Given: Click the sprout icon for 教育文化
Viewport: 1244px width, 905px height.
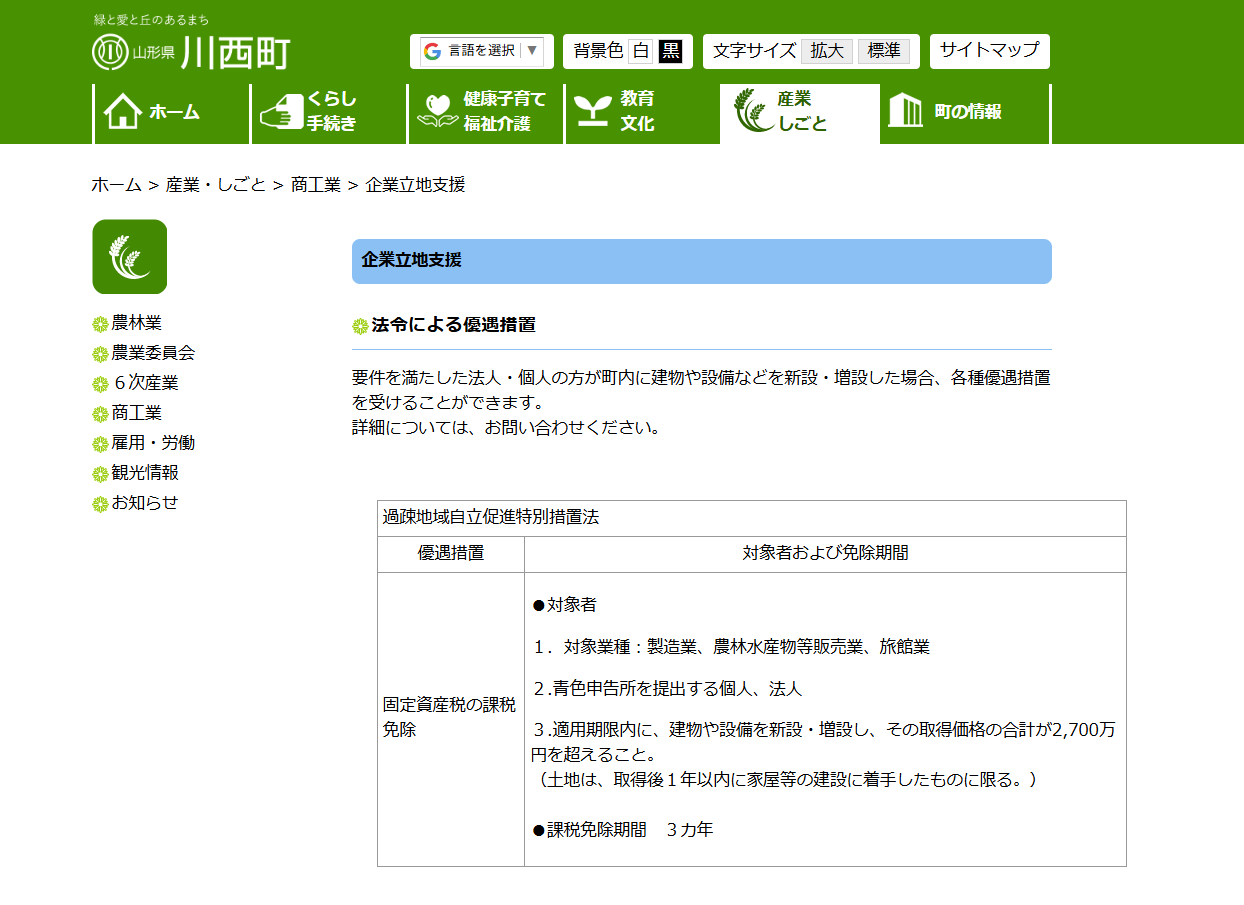Looking at the screenshot, I should tap(592, 112).
